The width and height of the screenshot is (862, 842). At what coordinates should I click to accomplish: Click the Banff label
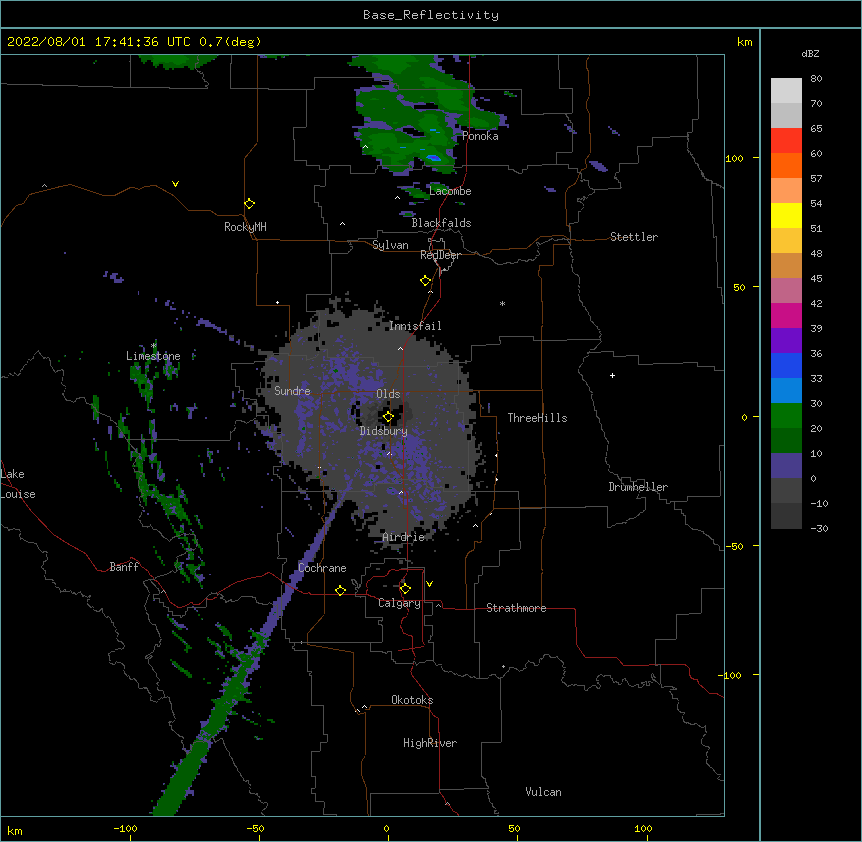click(x=124, y=567)
